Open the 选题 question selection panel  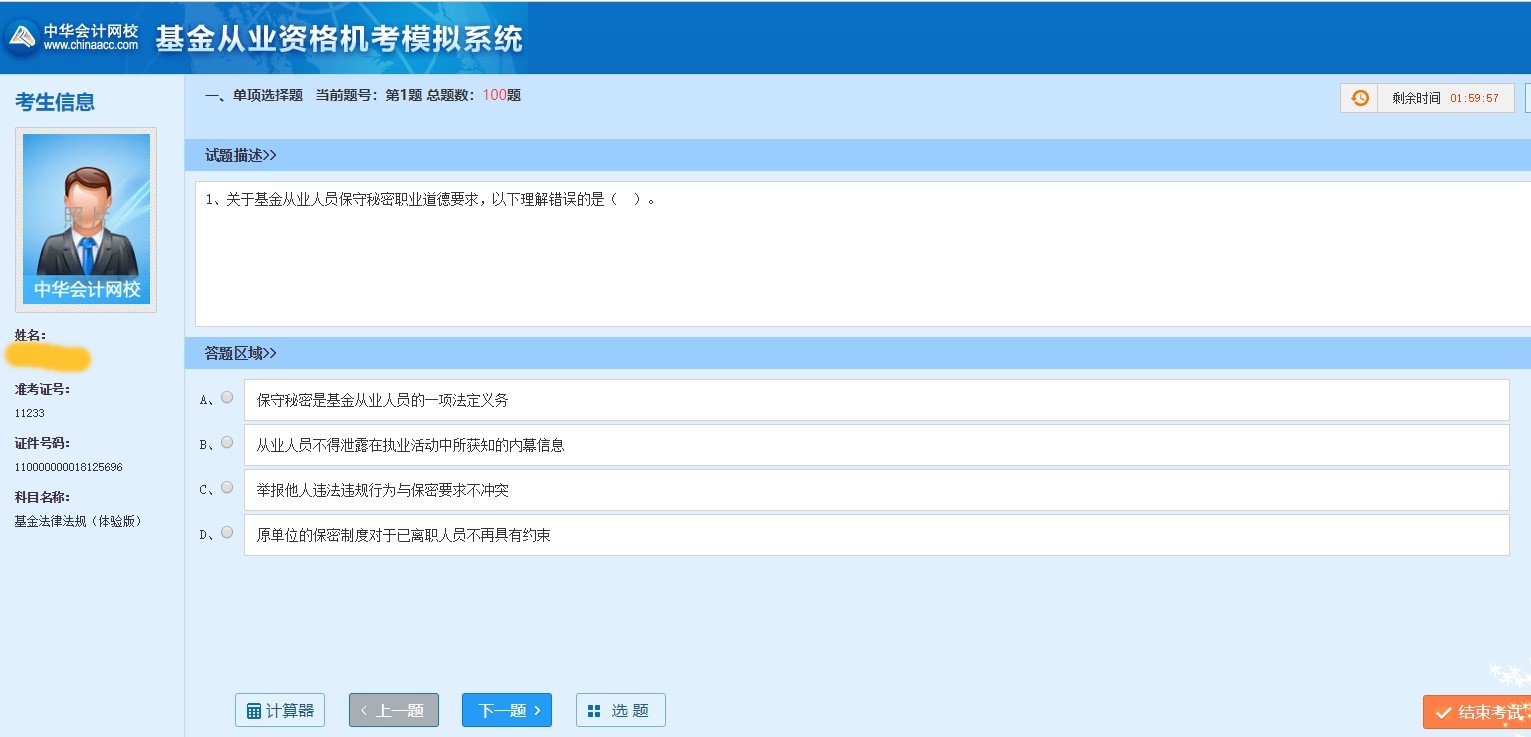[620, 710]
